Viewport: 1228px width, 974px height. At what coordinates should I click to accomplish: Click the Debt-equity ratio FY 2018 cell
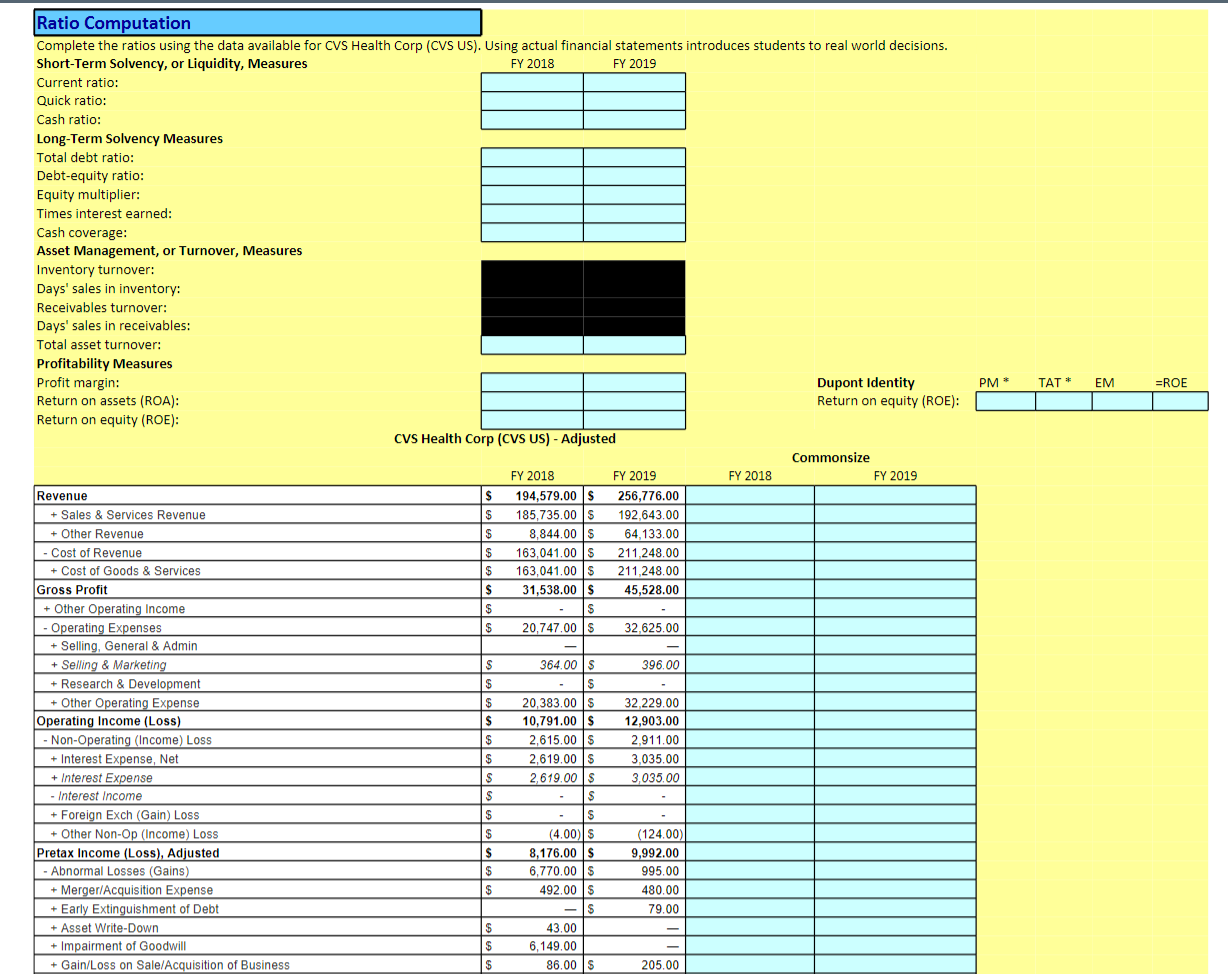531,175
